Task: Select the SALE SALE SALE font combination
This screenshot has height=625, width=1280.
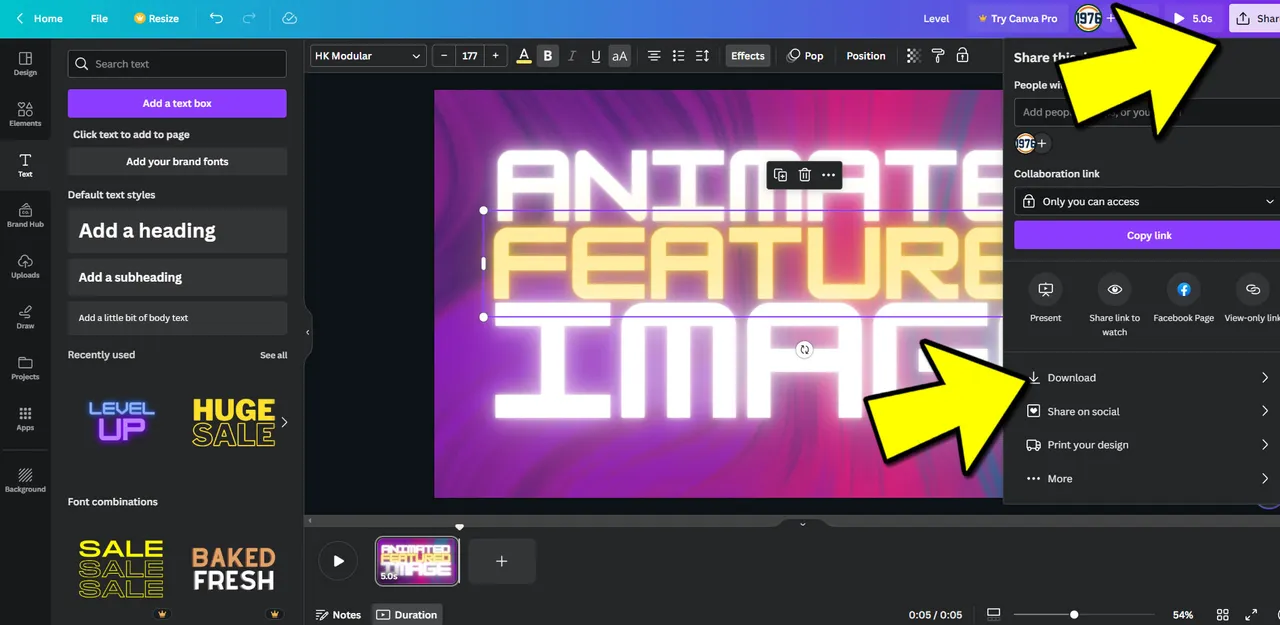Action: coord(121,568)
